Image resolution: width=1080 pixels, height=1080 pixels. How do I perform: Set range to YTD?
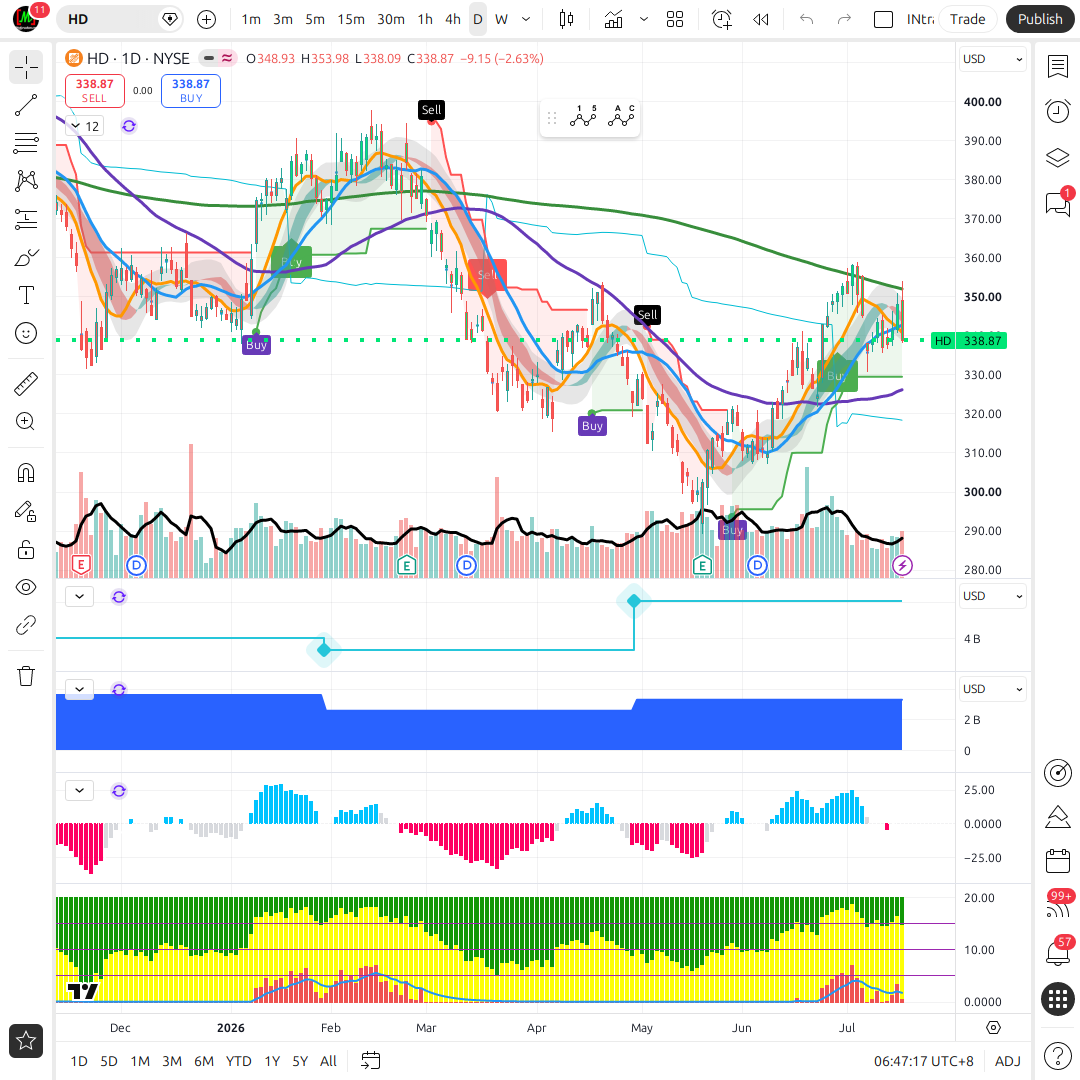pos(238,1061)
